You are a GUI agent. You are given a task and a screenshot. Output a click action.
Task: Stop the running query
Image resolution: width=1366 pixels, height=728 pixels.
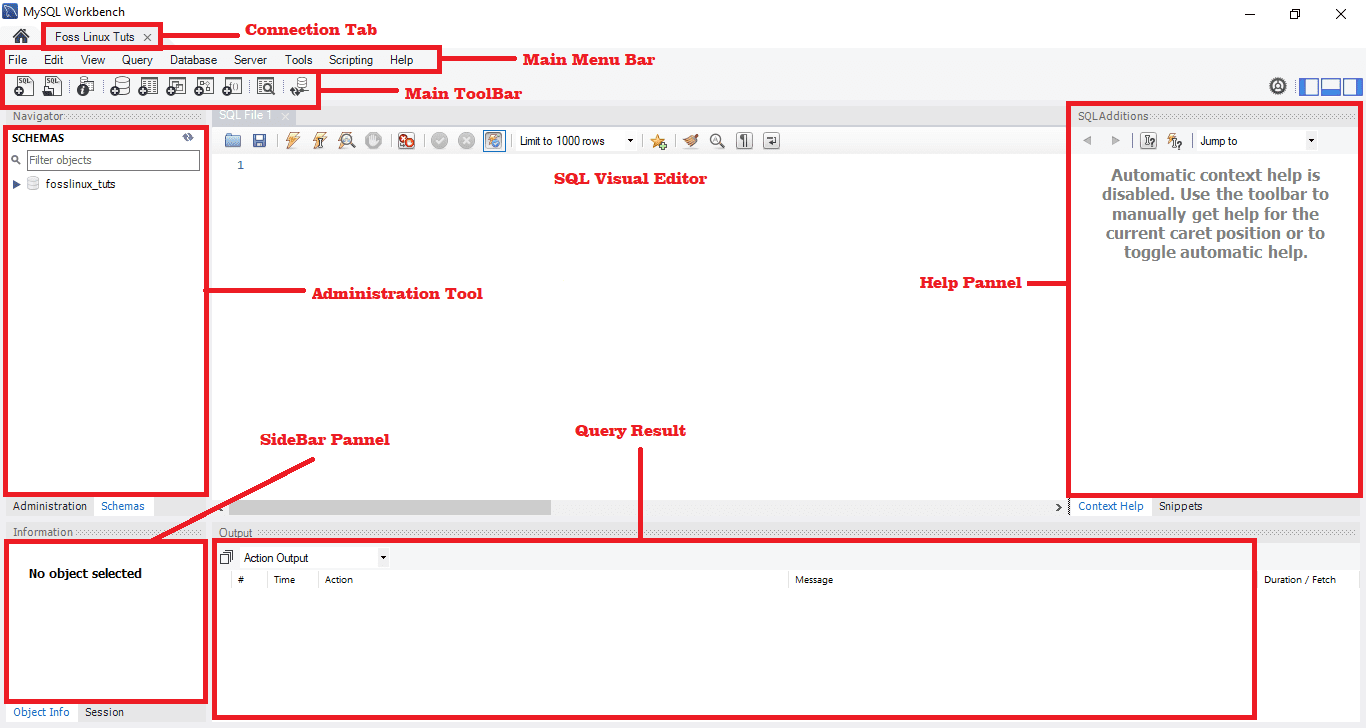point(373,141)
